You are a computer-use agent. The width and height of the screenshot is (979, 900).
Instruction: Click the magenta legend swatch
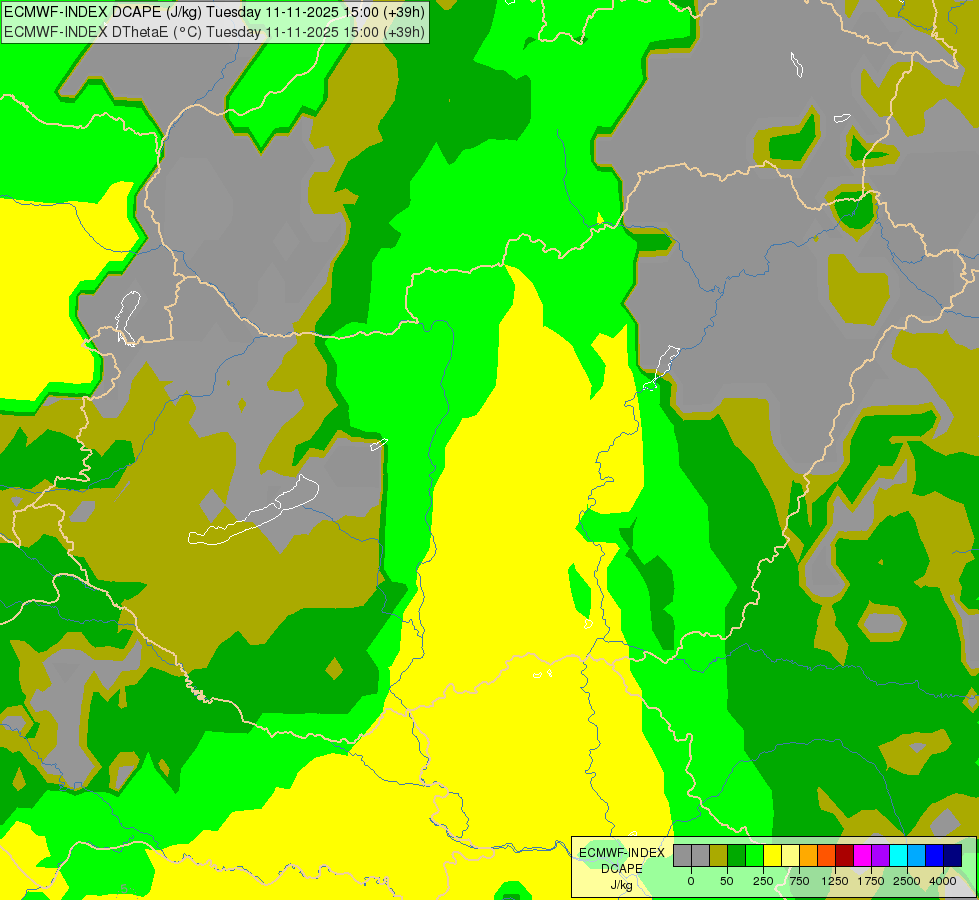click(x=863, y=856)
